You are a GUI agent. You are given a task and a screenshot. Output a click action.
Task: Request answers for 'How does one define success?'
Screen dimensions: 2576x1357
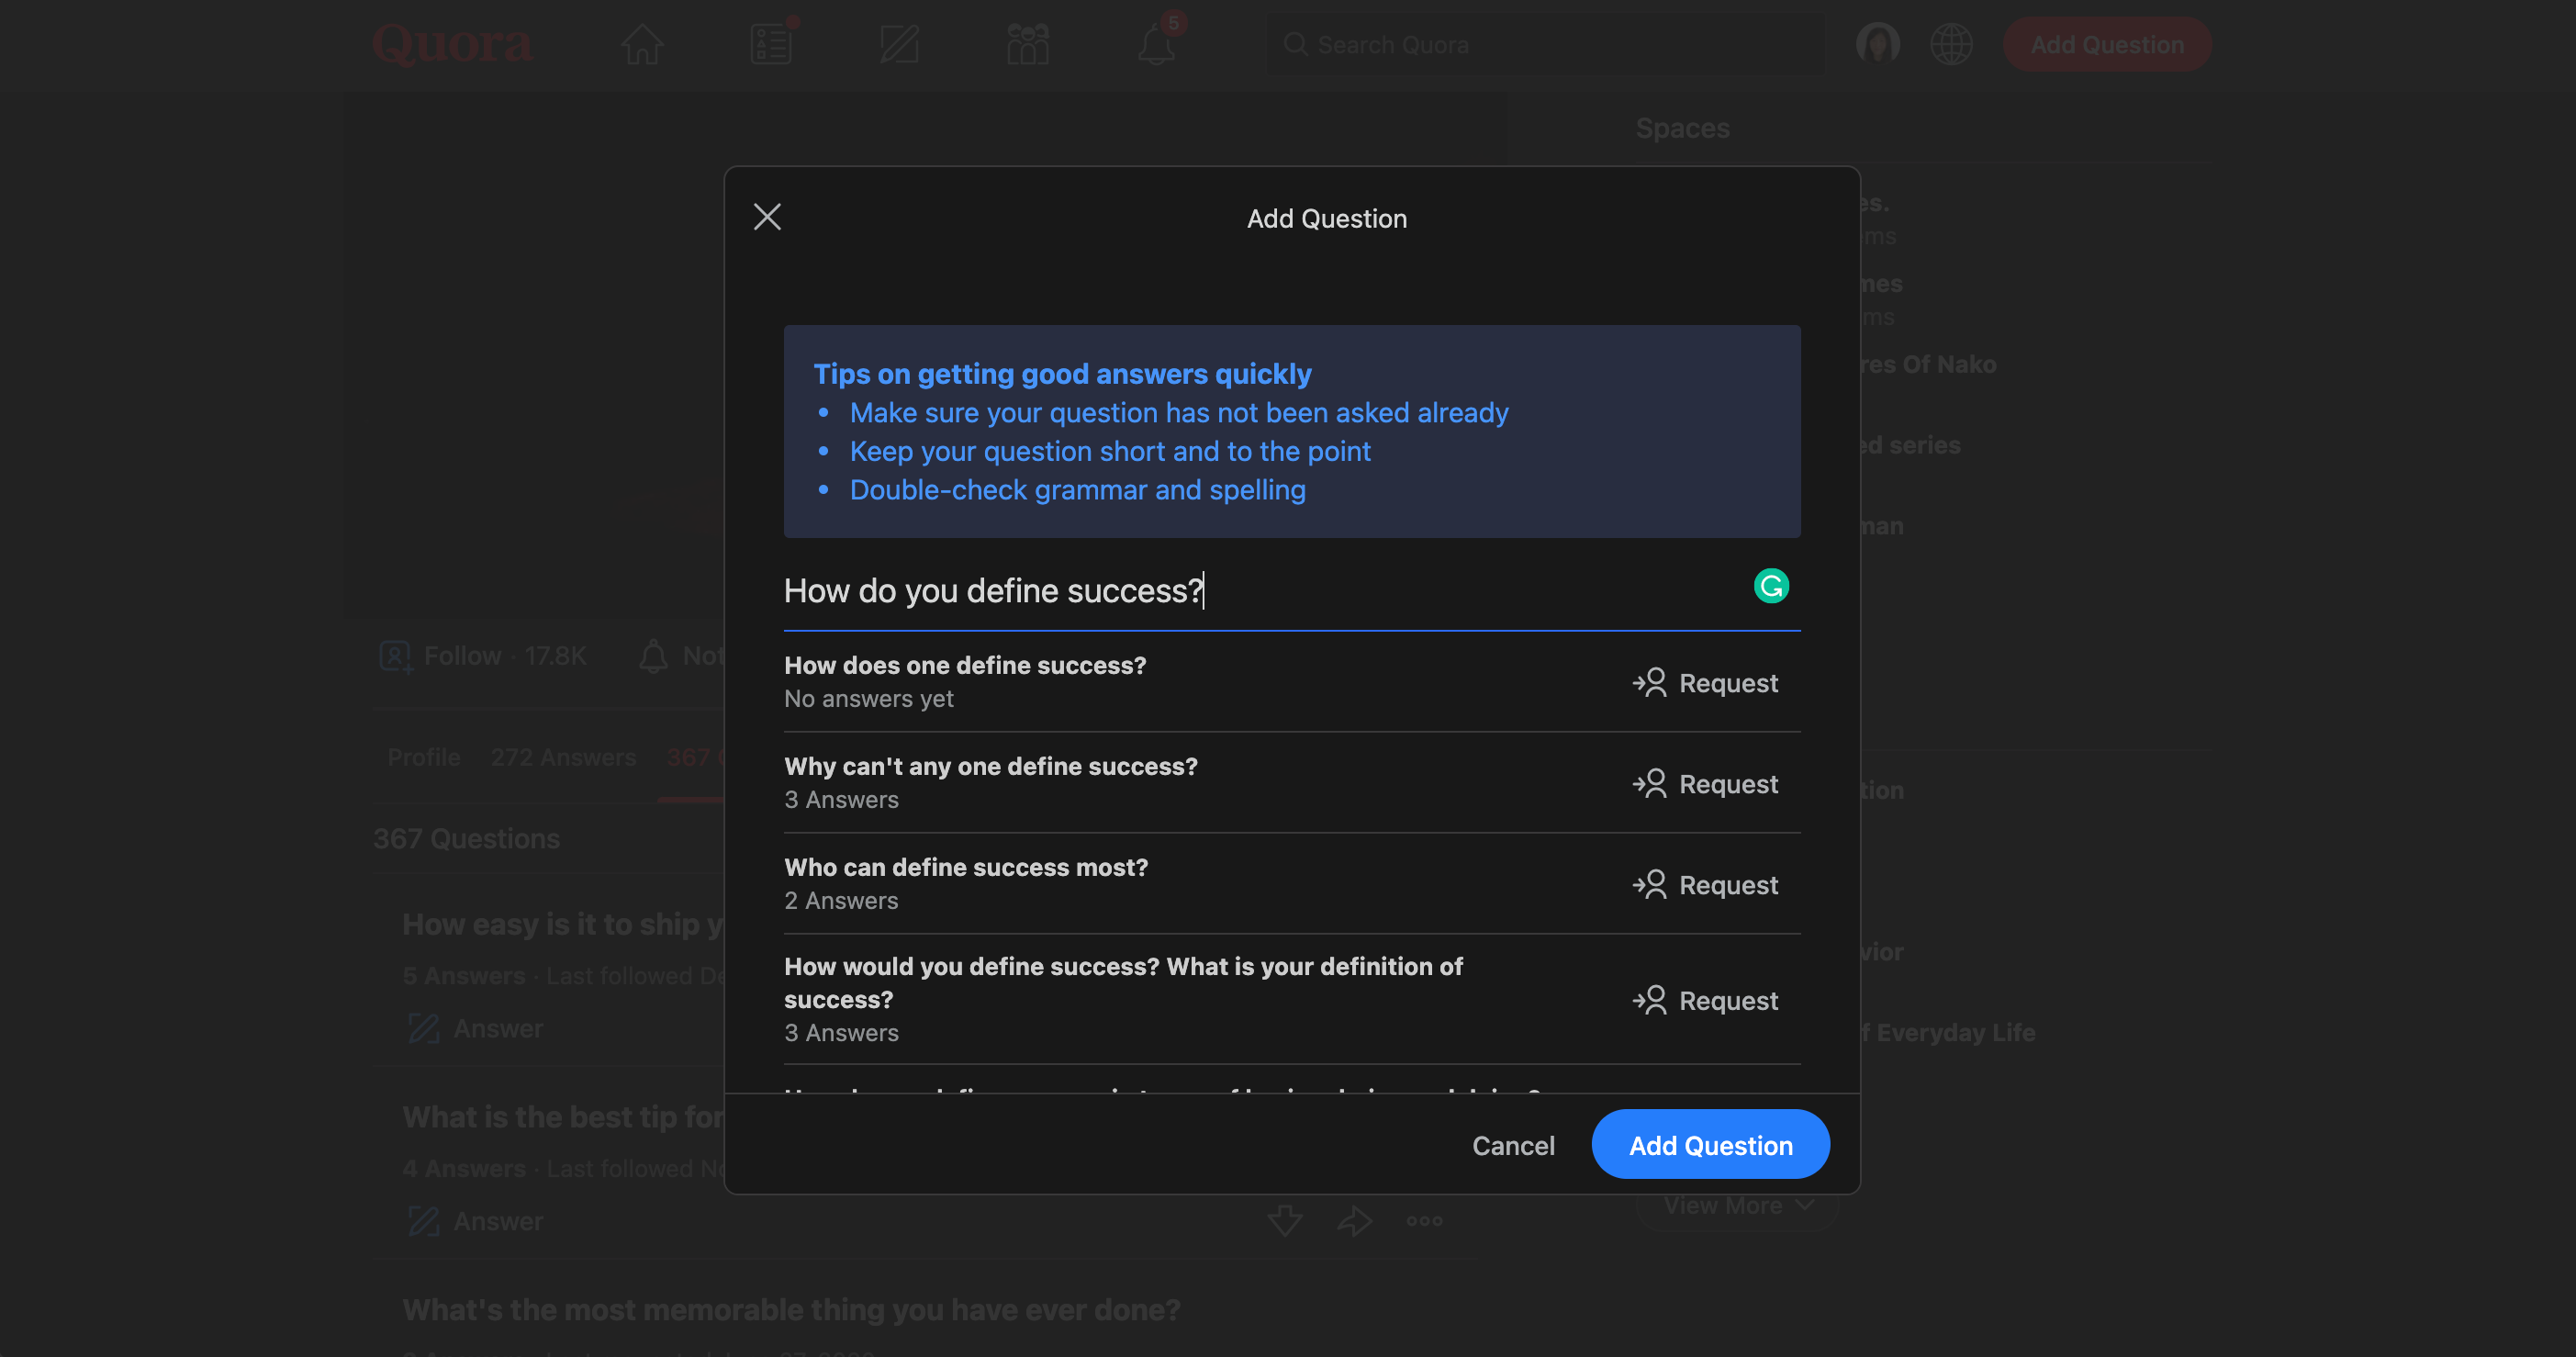(1705, 683)
